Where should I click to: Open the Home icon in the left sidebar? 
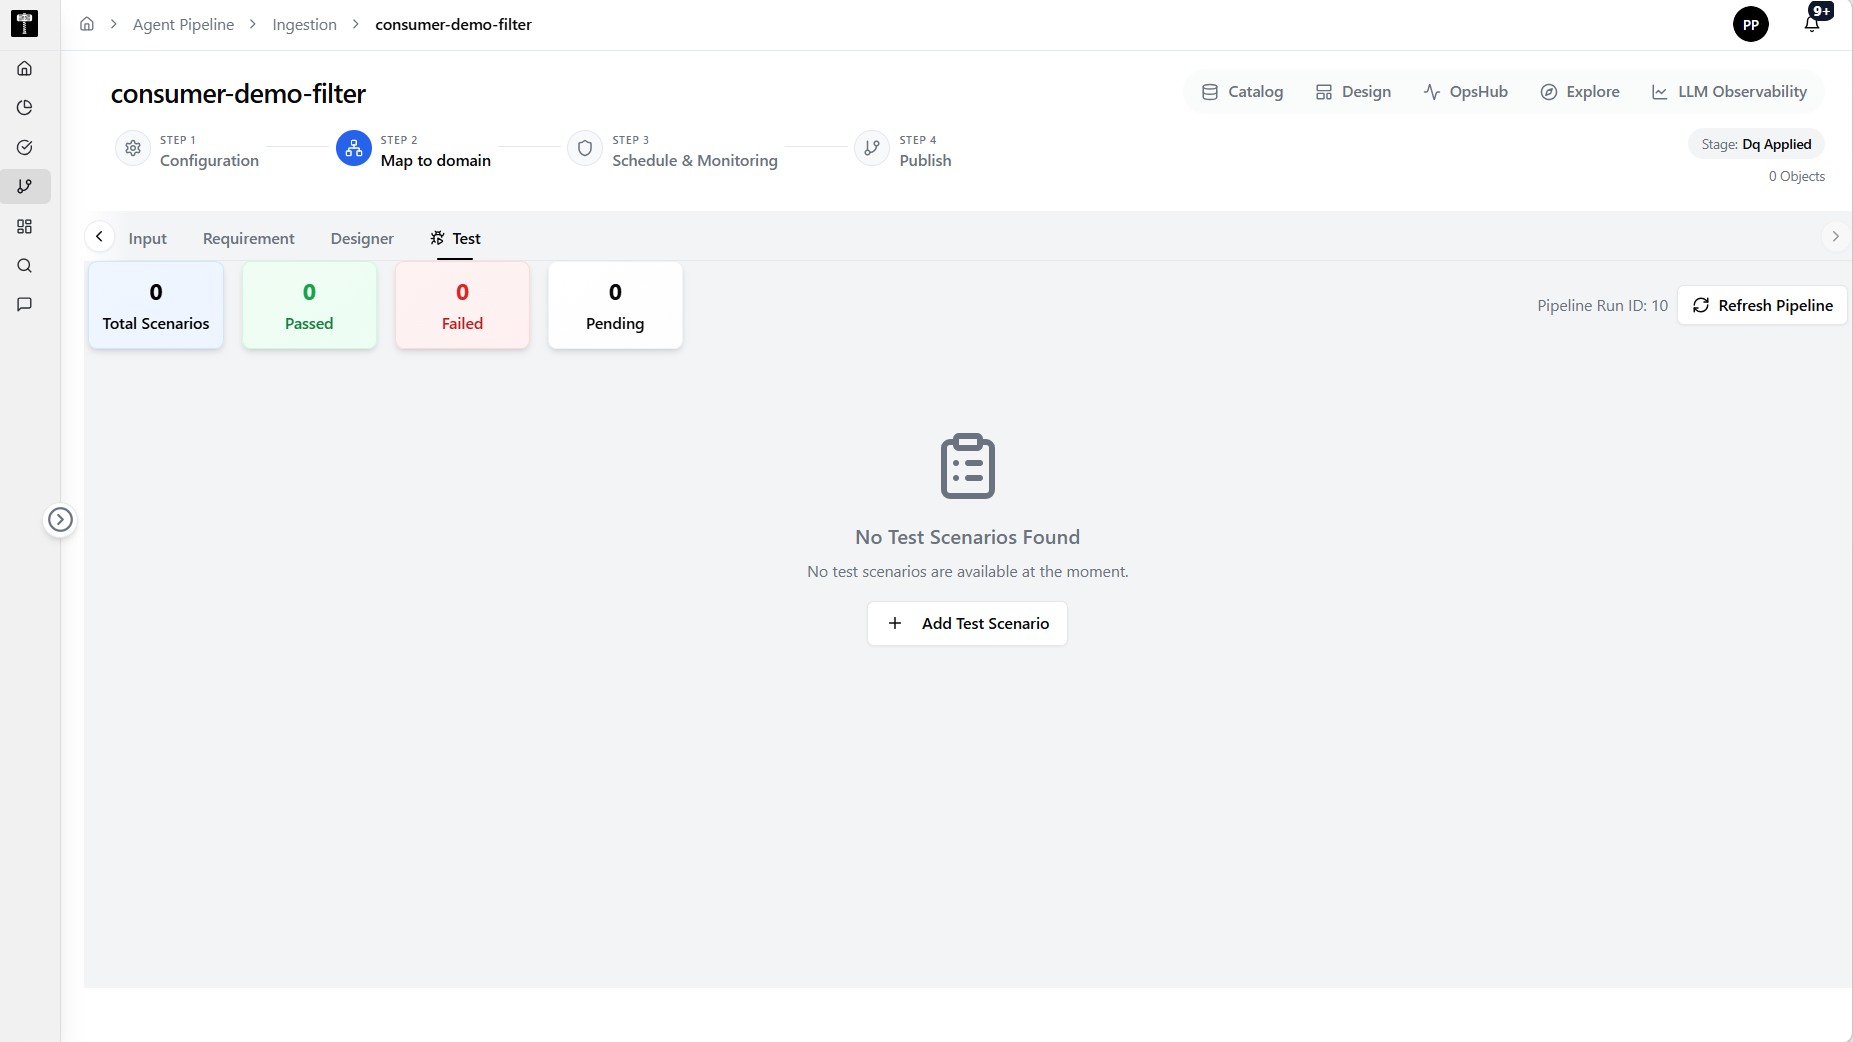pyautogui.click(x=25, y=68)
